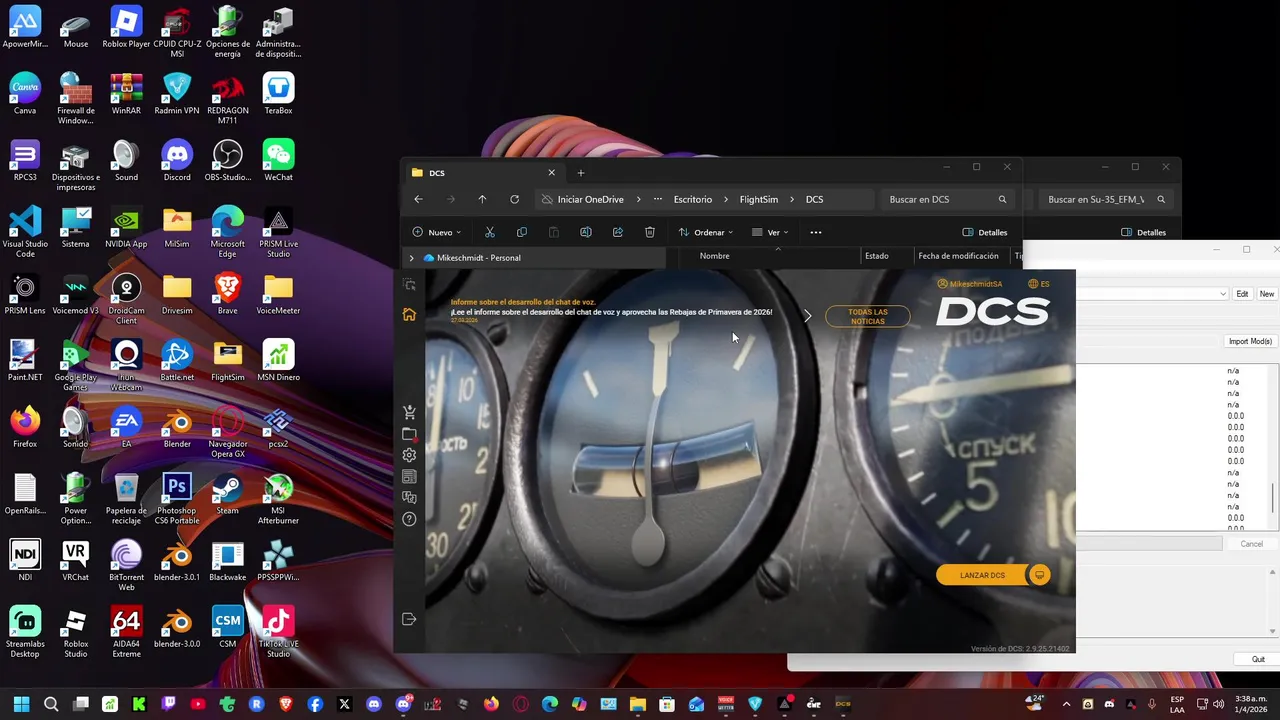Click the Edit button in background window
This screenshot has height=720, width=1280.
click(x=1242, y=294)
